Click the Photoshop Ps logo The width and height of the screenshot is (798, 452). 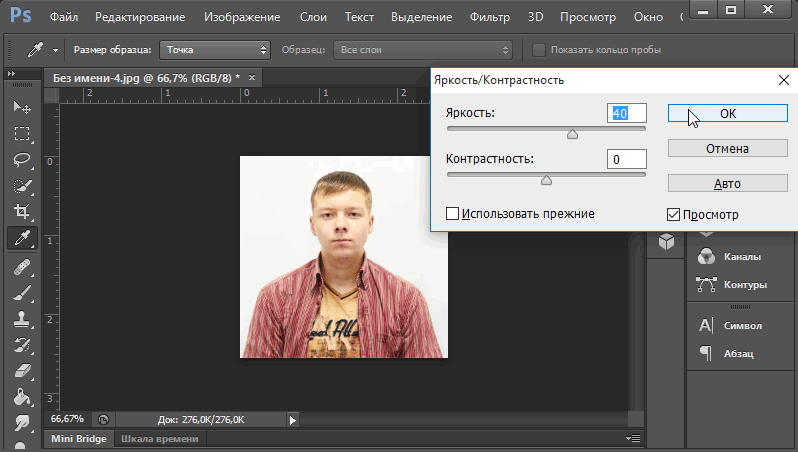(x=21, y=15)
